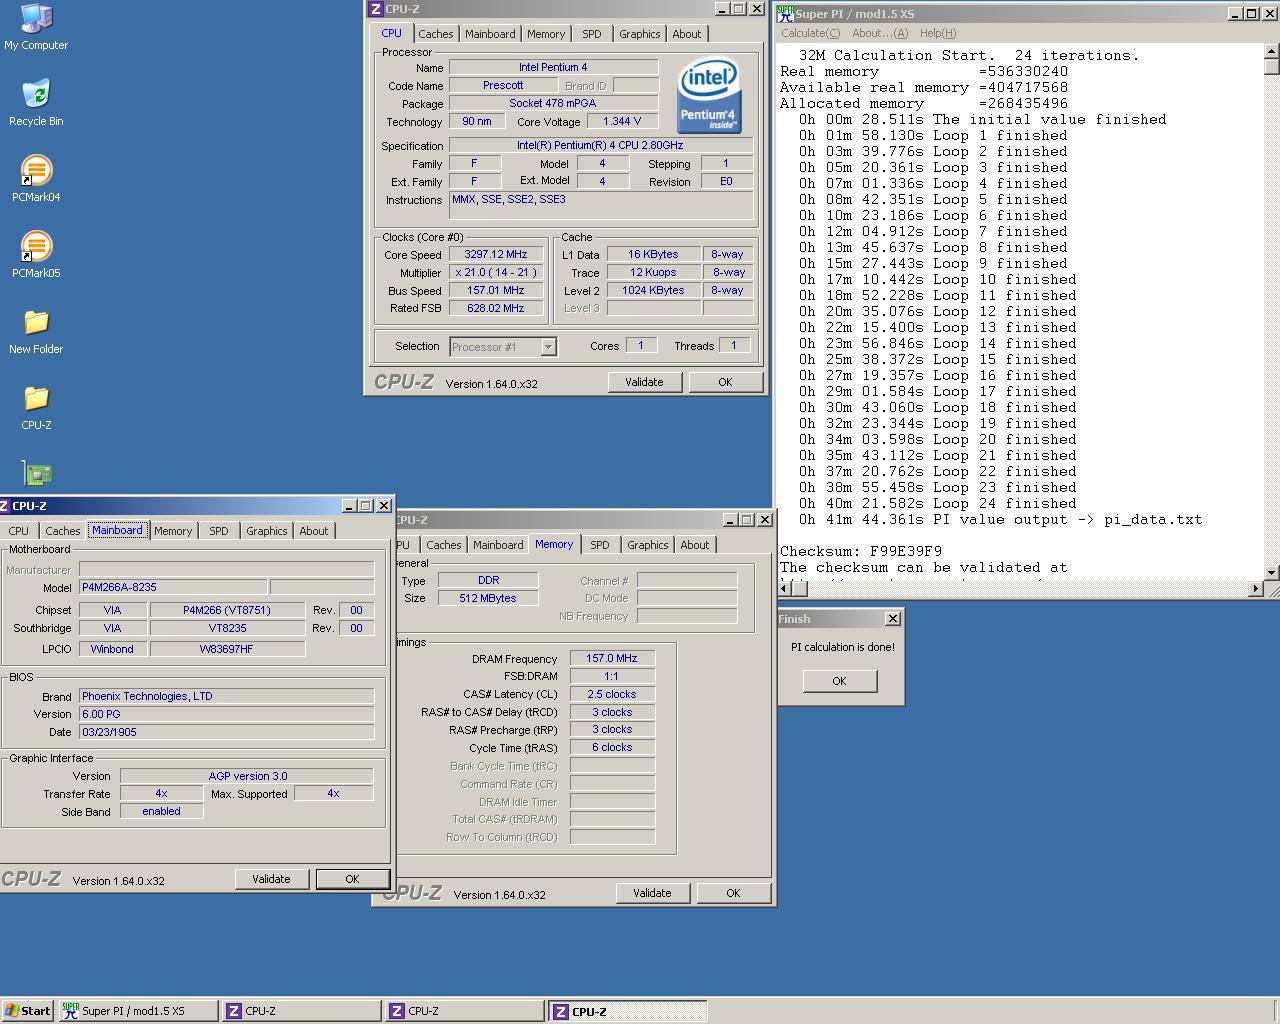
Task: Select CPU tab in Mainboard CPU-Z window
Action: pos(19,531)
